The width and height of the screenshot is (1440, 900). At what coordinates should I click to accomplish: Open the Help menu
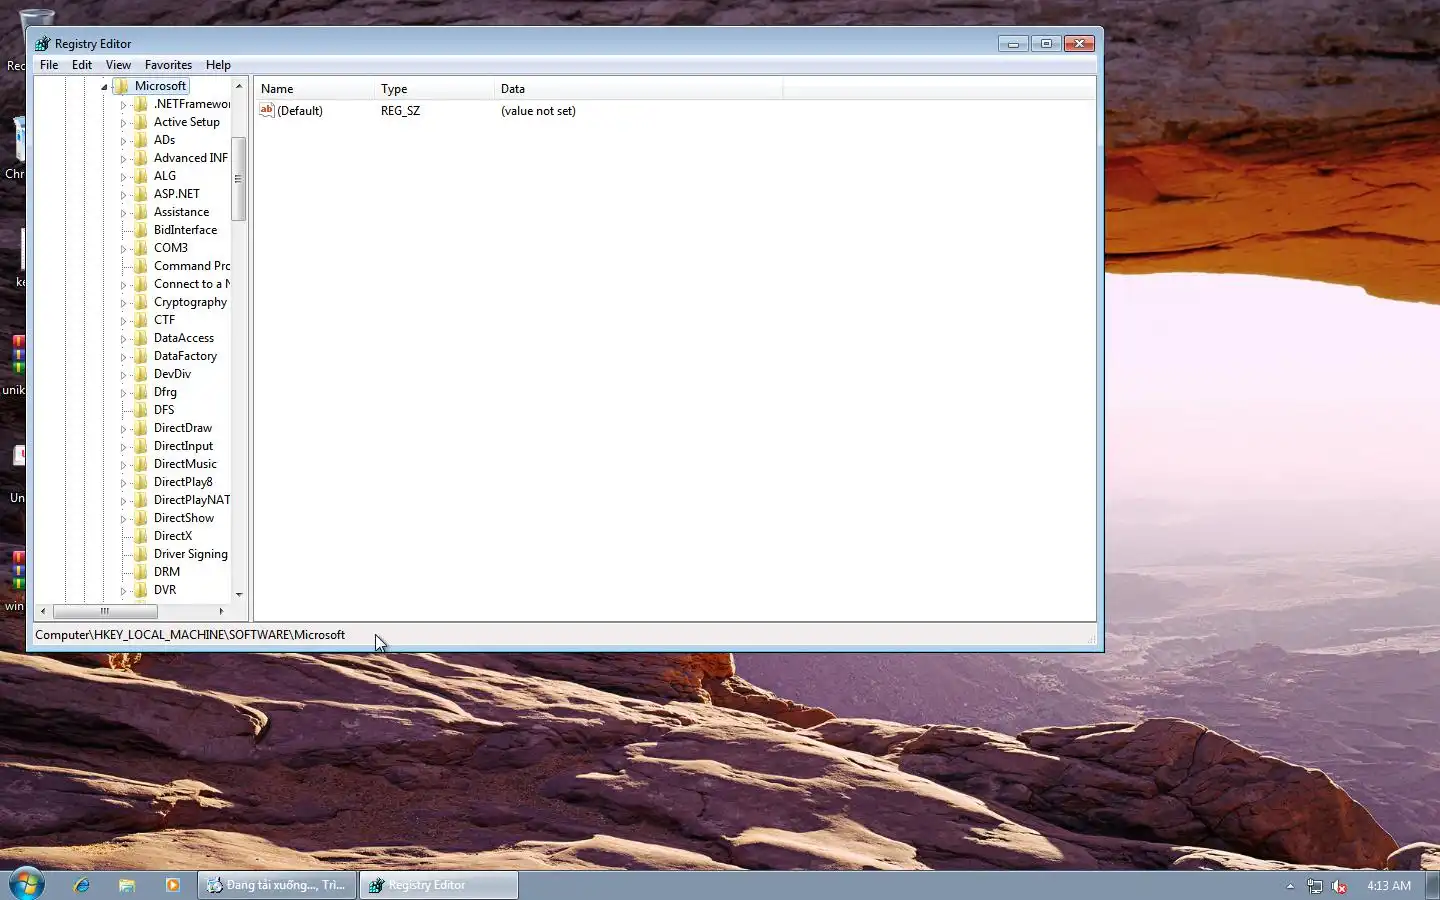click(218, 65)
